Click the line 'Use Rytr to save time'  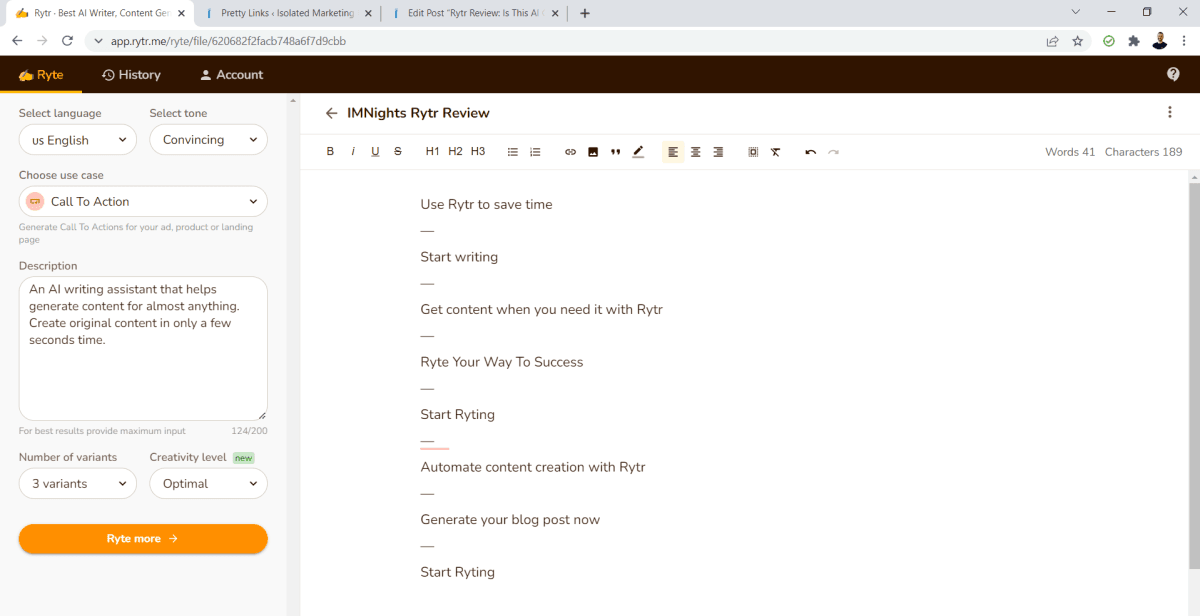[486, 204]
